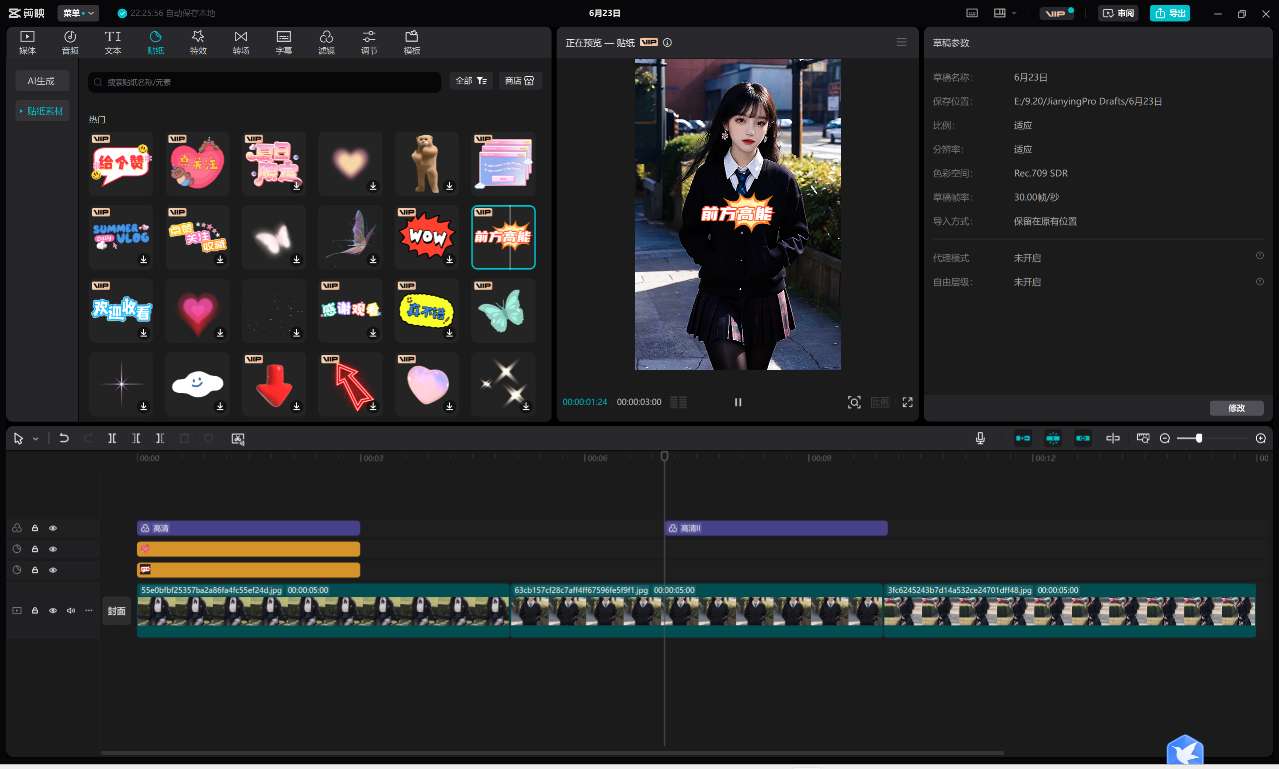Click the undo icon in timeline toolbar
This screenshot has height=769, width=1279.
point(64,438)
